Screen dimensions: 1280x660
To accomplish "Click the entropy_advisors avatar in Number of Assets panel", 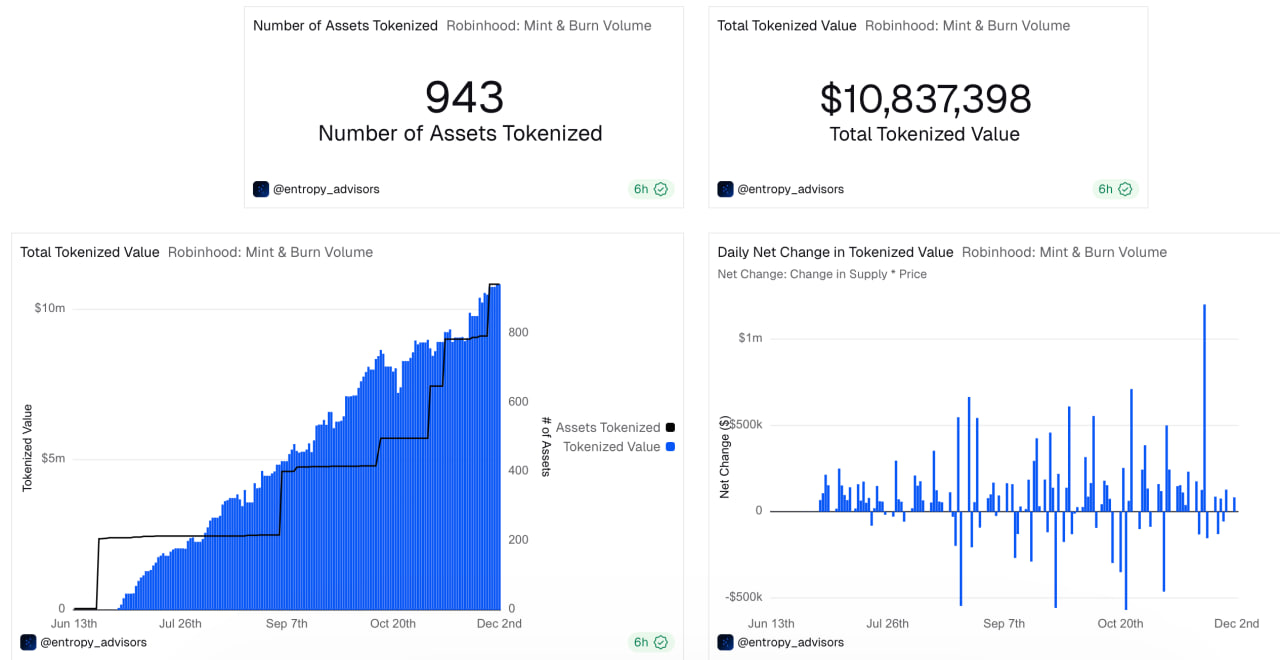I will (261, 189).
